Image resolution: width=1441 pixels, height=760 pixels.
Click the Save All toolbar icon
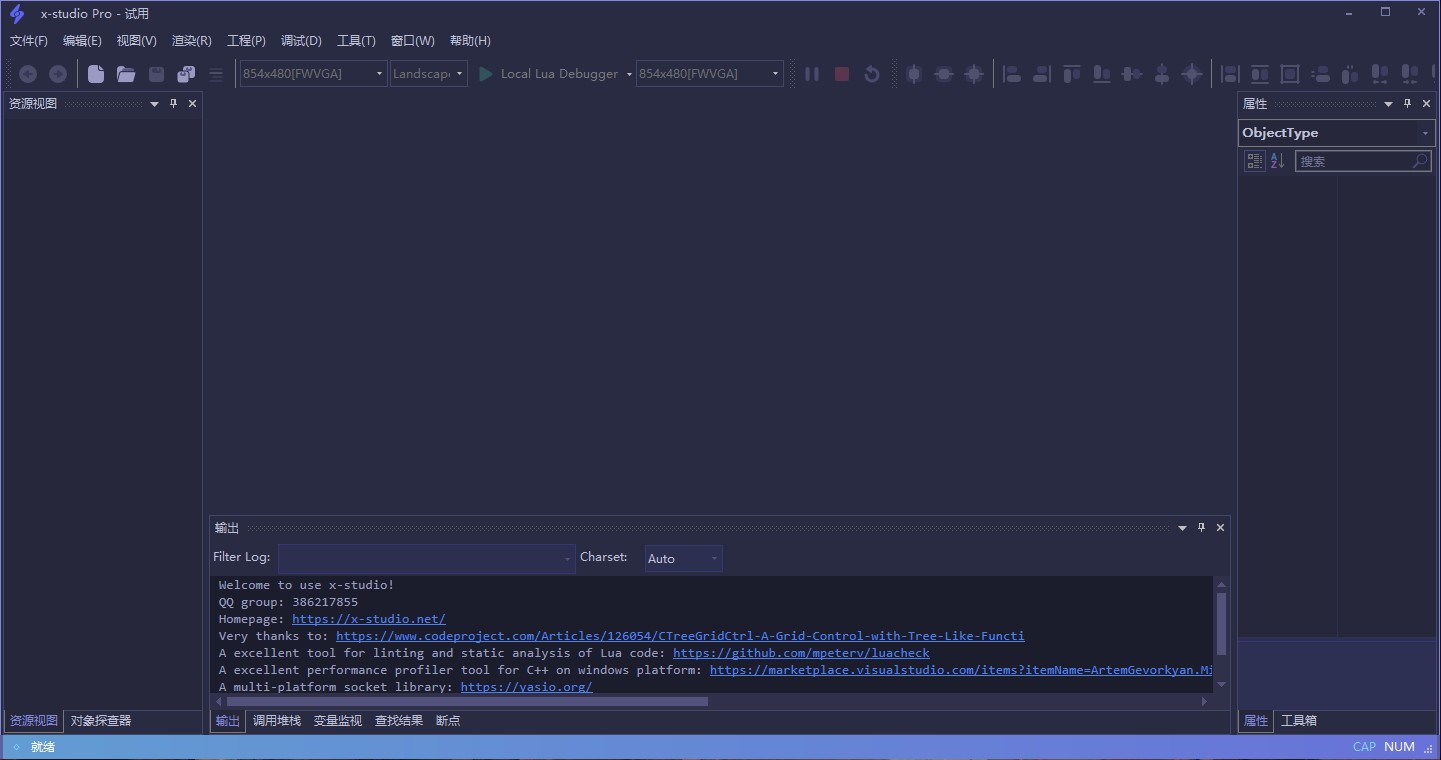click(186, 74)
